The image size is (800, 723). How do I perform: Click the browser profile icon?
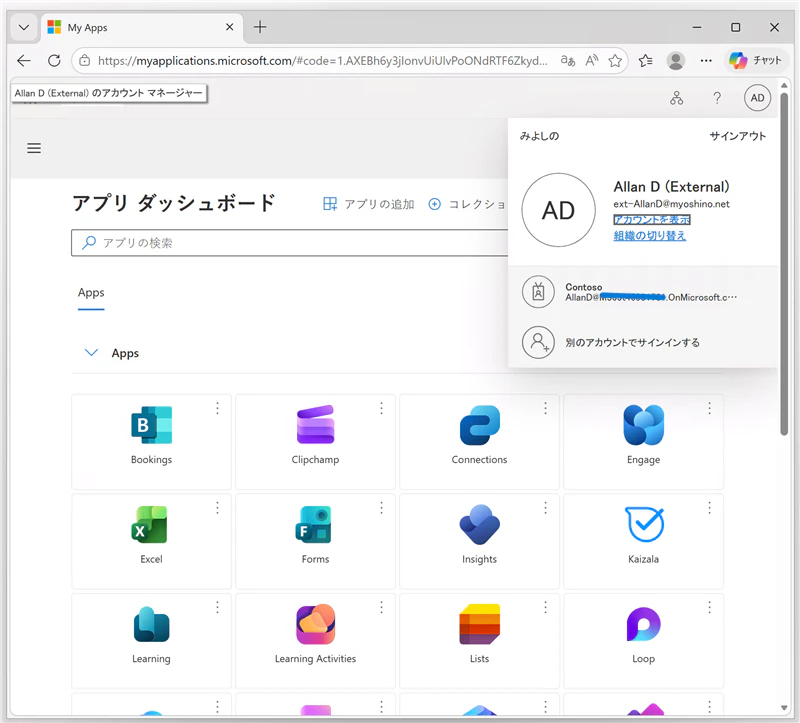(x=676, y=61)
